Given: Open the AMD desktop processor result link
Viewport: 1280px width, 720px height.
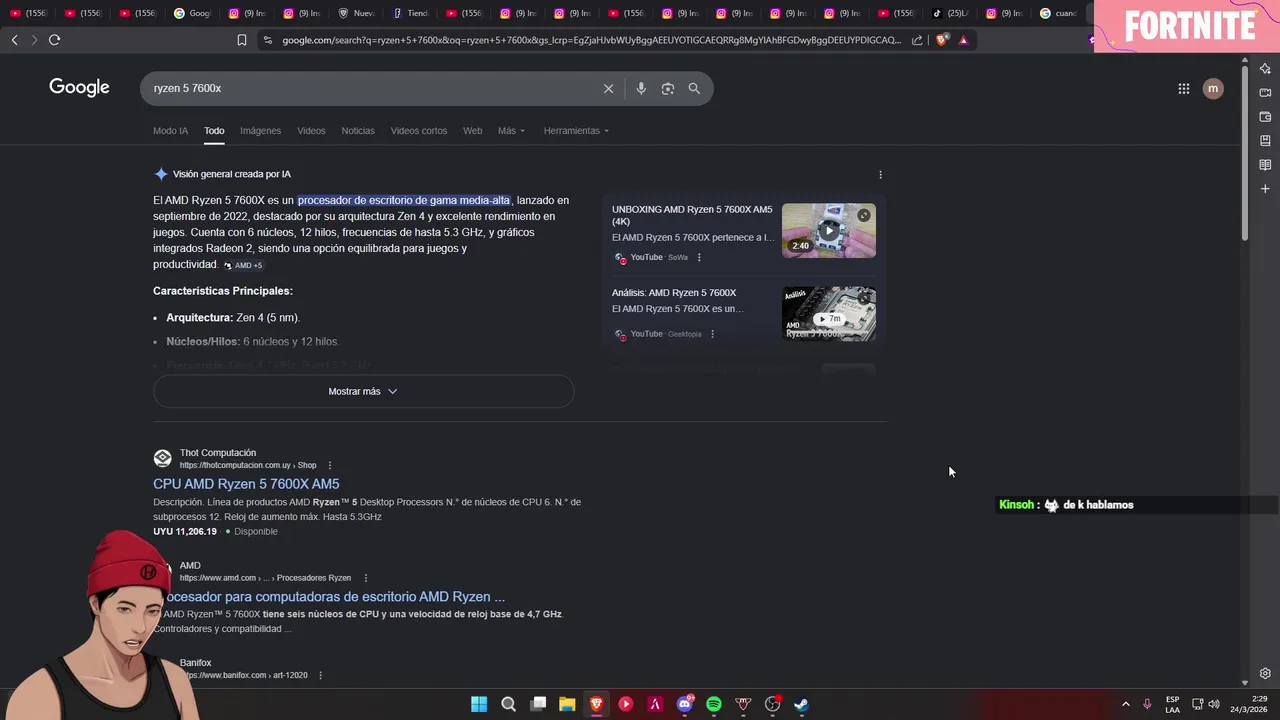Looking at the screenshot, I should pyautogui.click(x=334, y=597).
